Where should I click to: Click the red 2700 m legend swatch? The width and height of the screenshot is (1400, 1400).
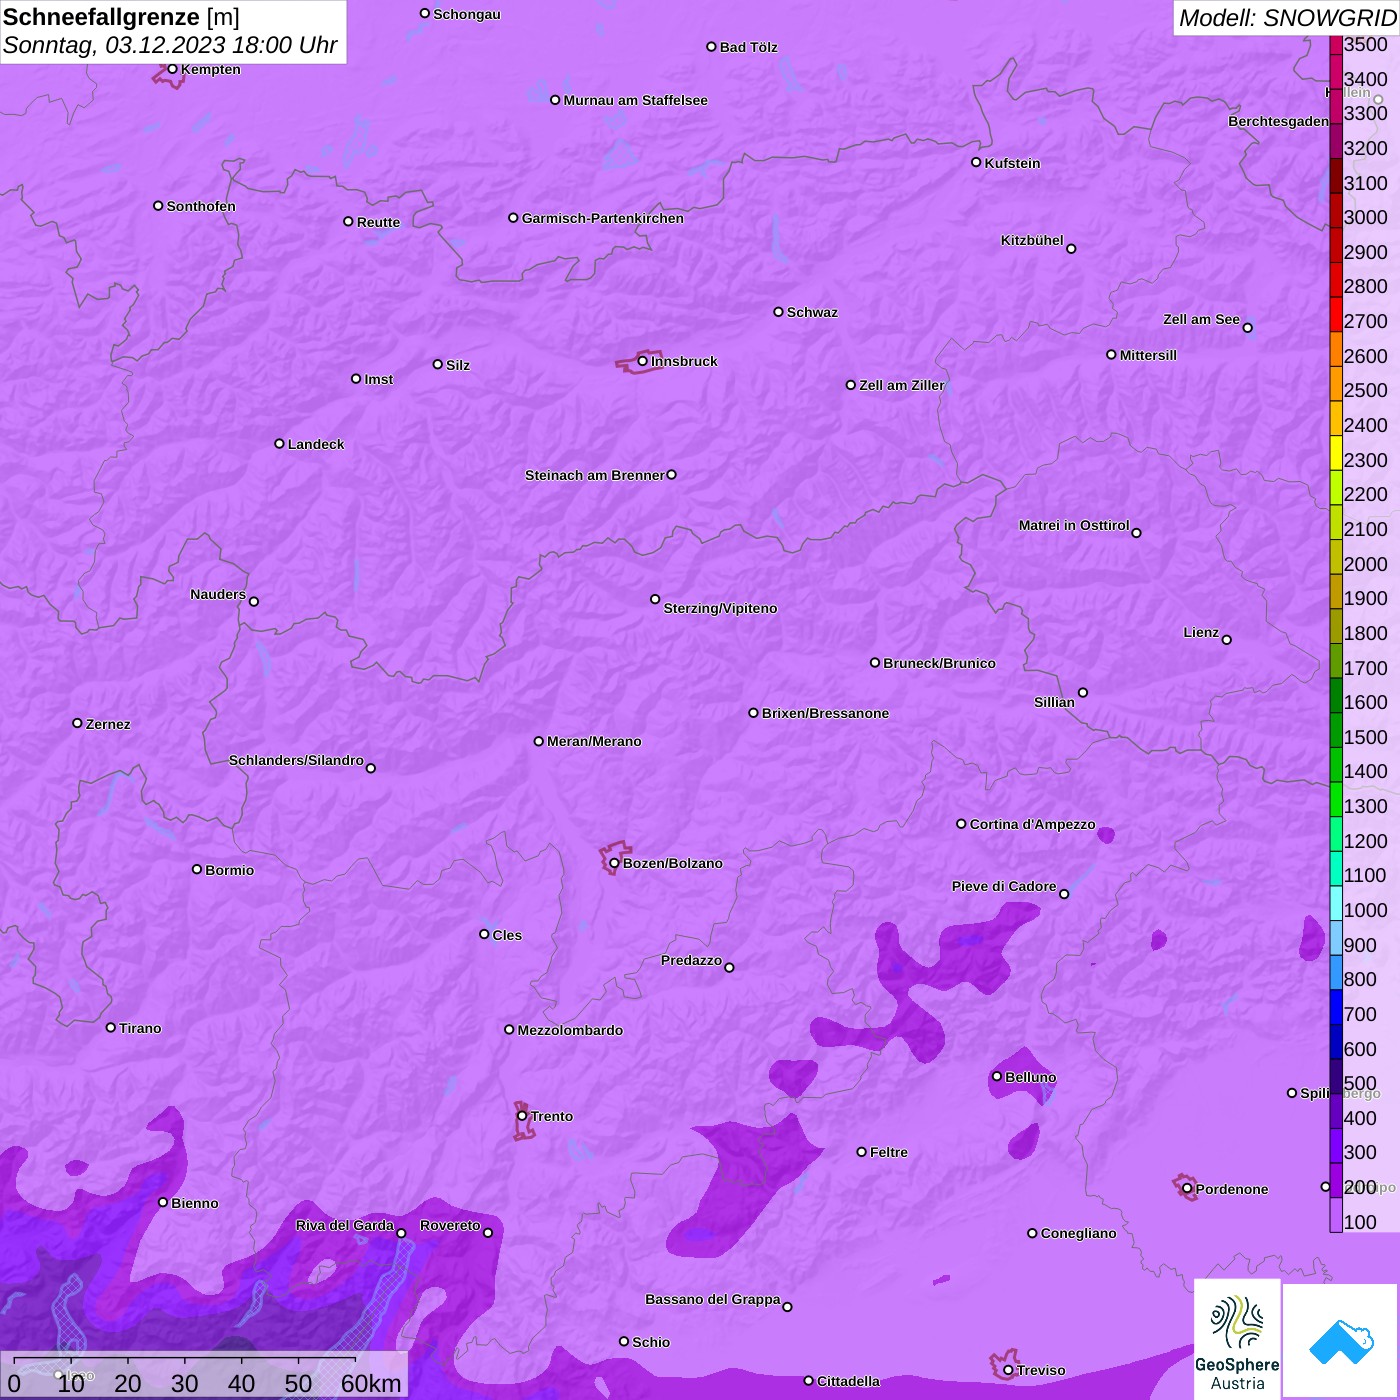pos(1336,314)
